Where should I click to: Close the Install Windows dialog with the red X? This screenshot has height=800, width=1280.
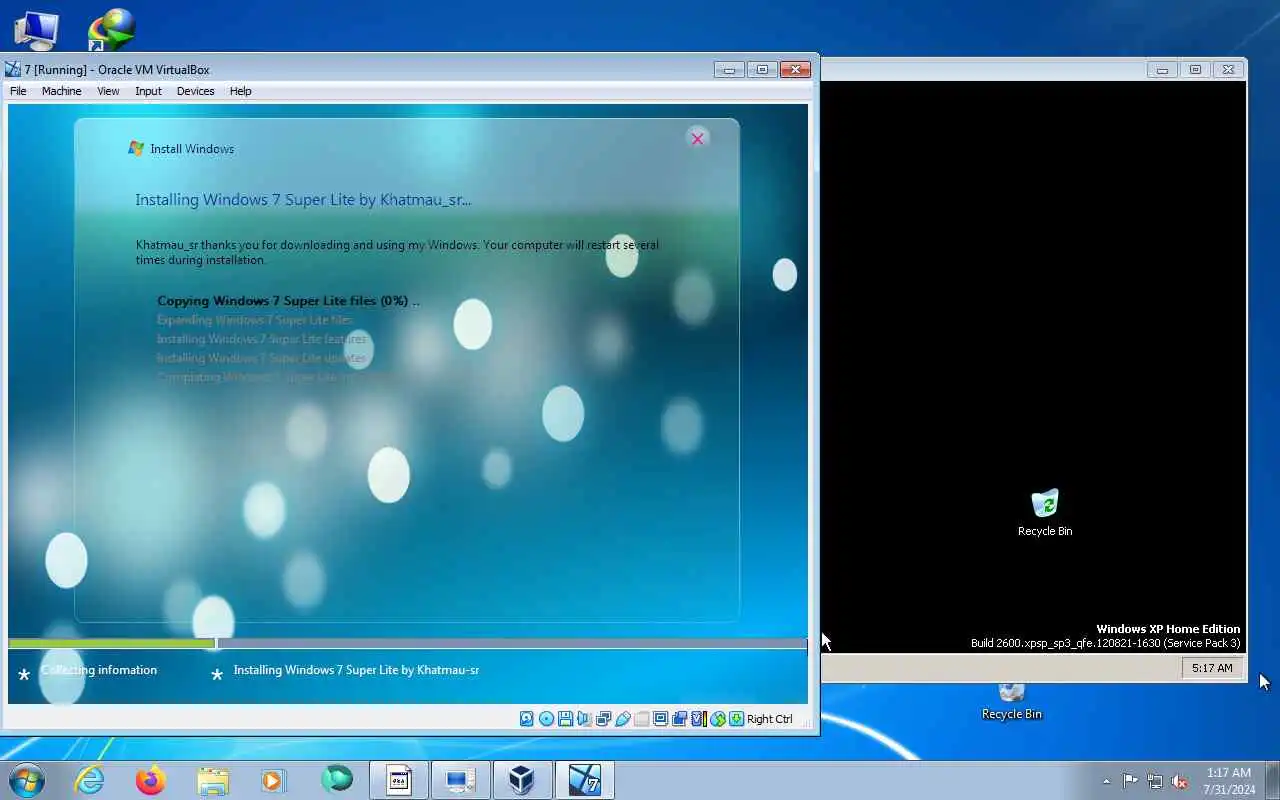(x=698, y=138)
